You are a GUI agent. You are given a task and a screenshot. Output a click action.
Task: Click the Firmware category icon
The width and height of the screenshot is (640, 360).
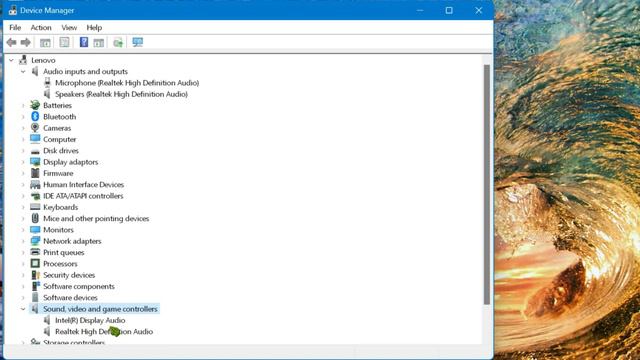point(35,173)
